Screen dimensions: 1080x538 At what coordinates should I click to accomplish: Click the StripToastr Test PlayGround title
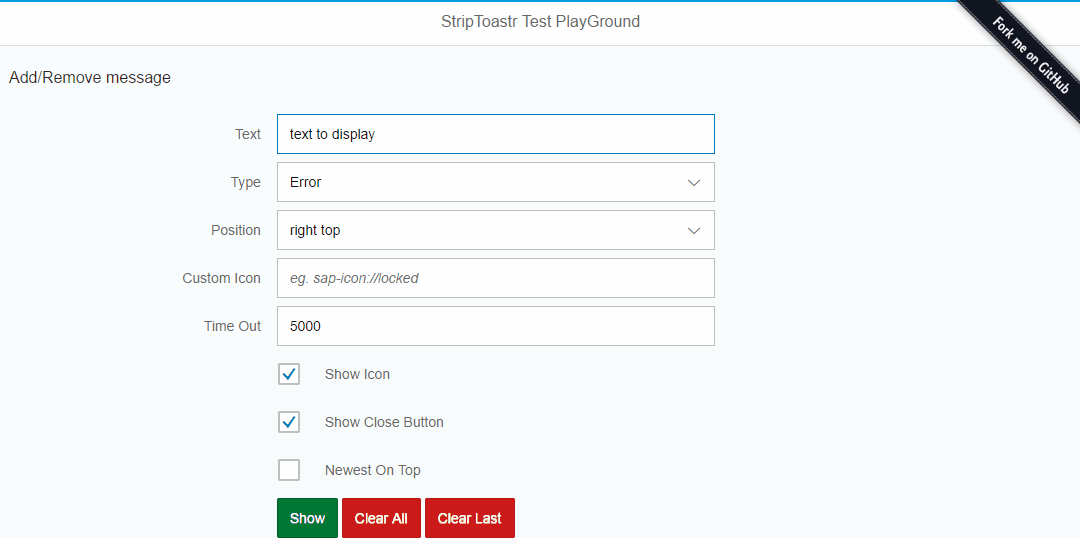click(x=540, y=22)
